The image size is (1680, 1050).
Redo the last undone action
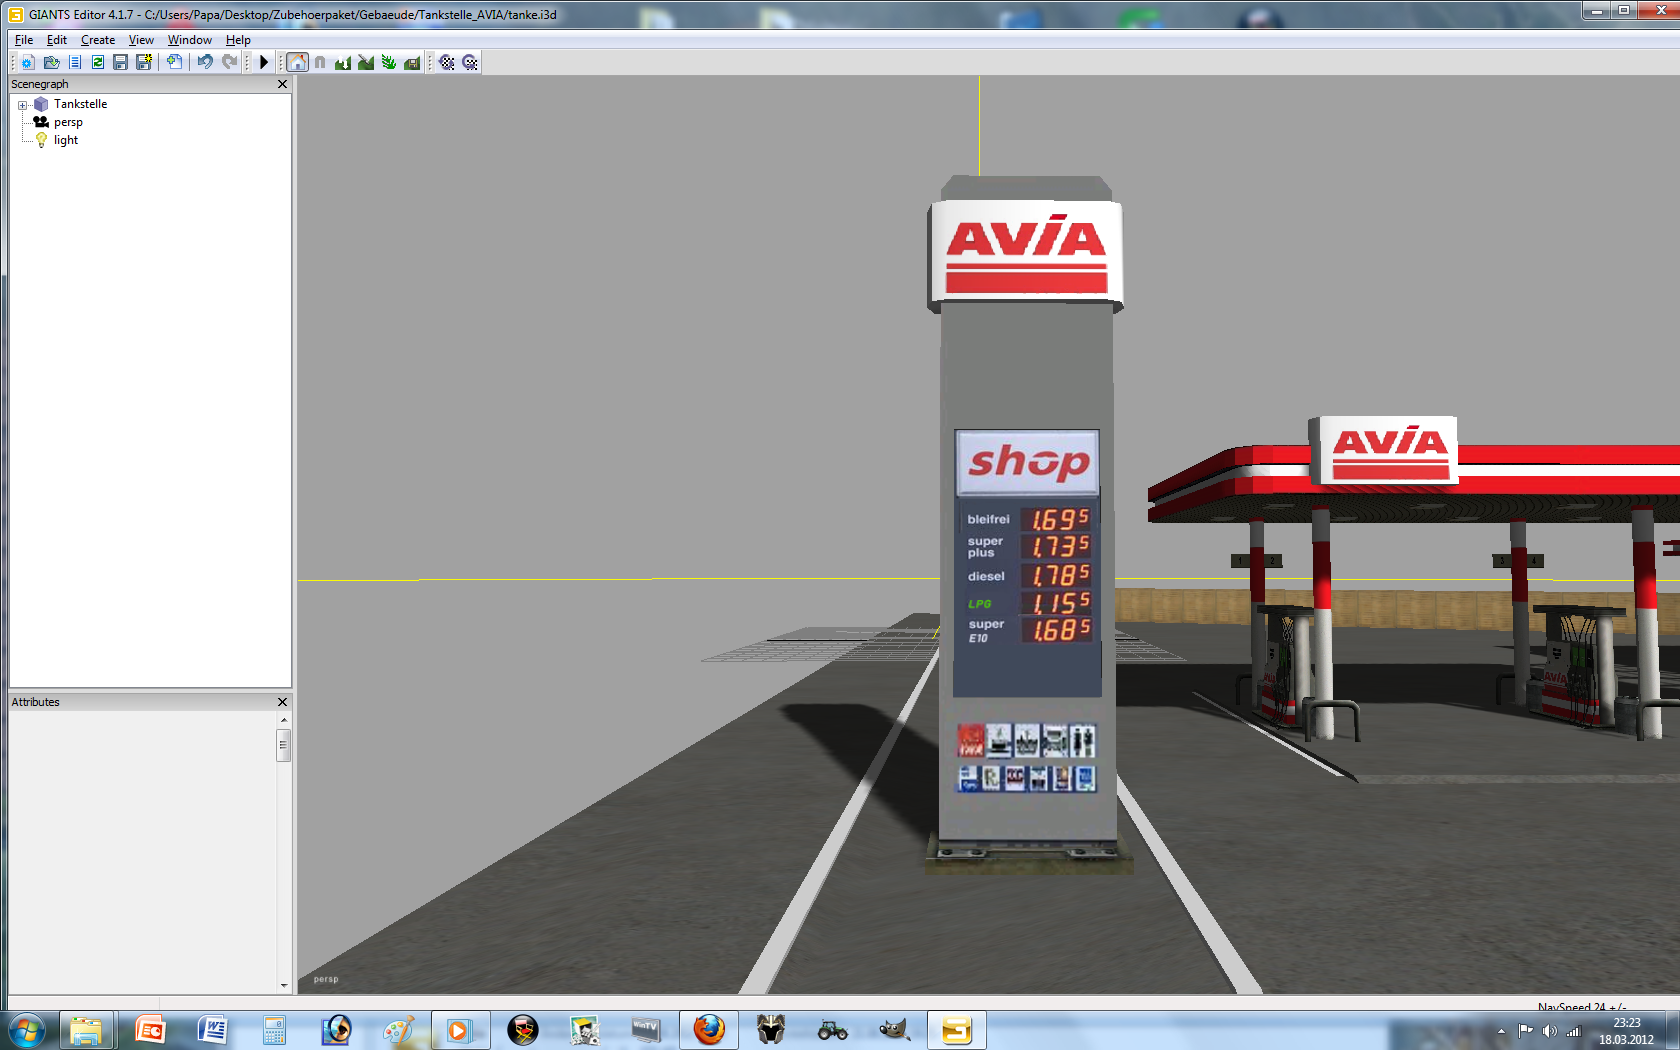[x=229, y=62]
